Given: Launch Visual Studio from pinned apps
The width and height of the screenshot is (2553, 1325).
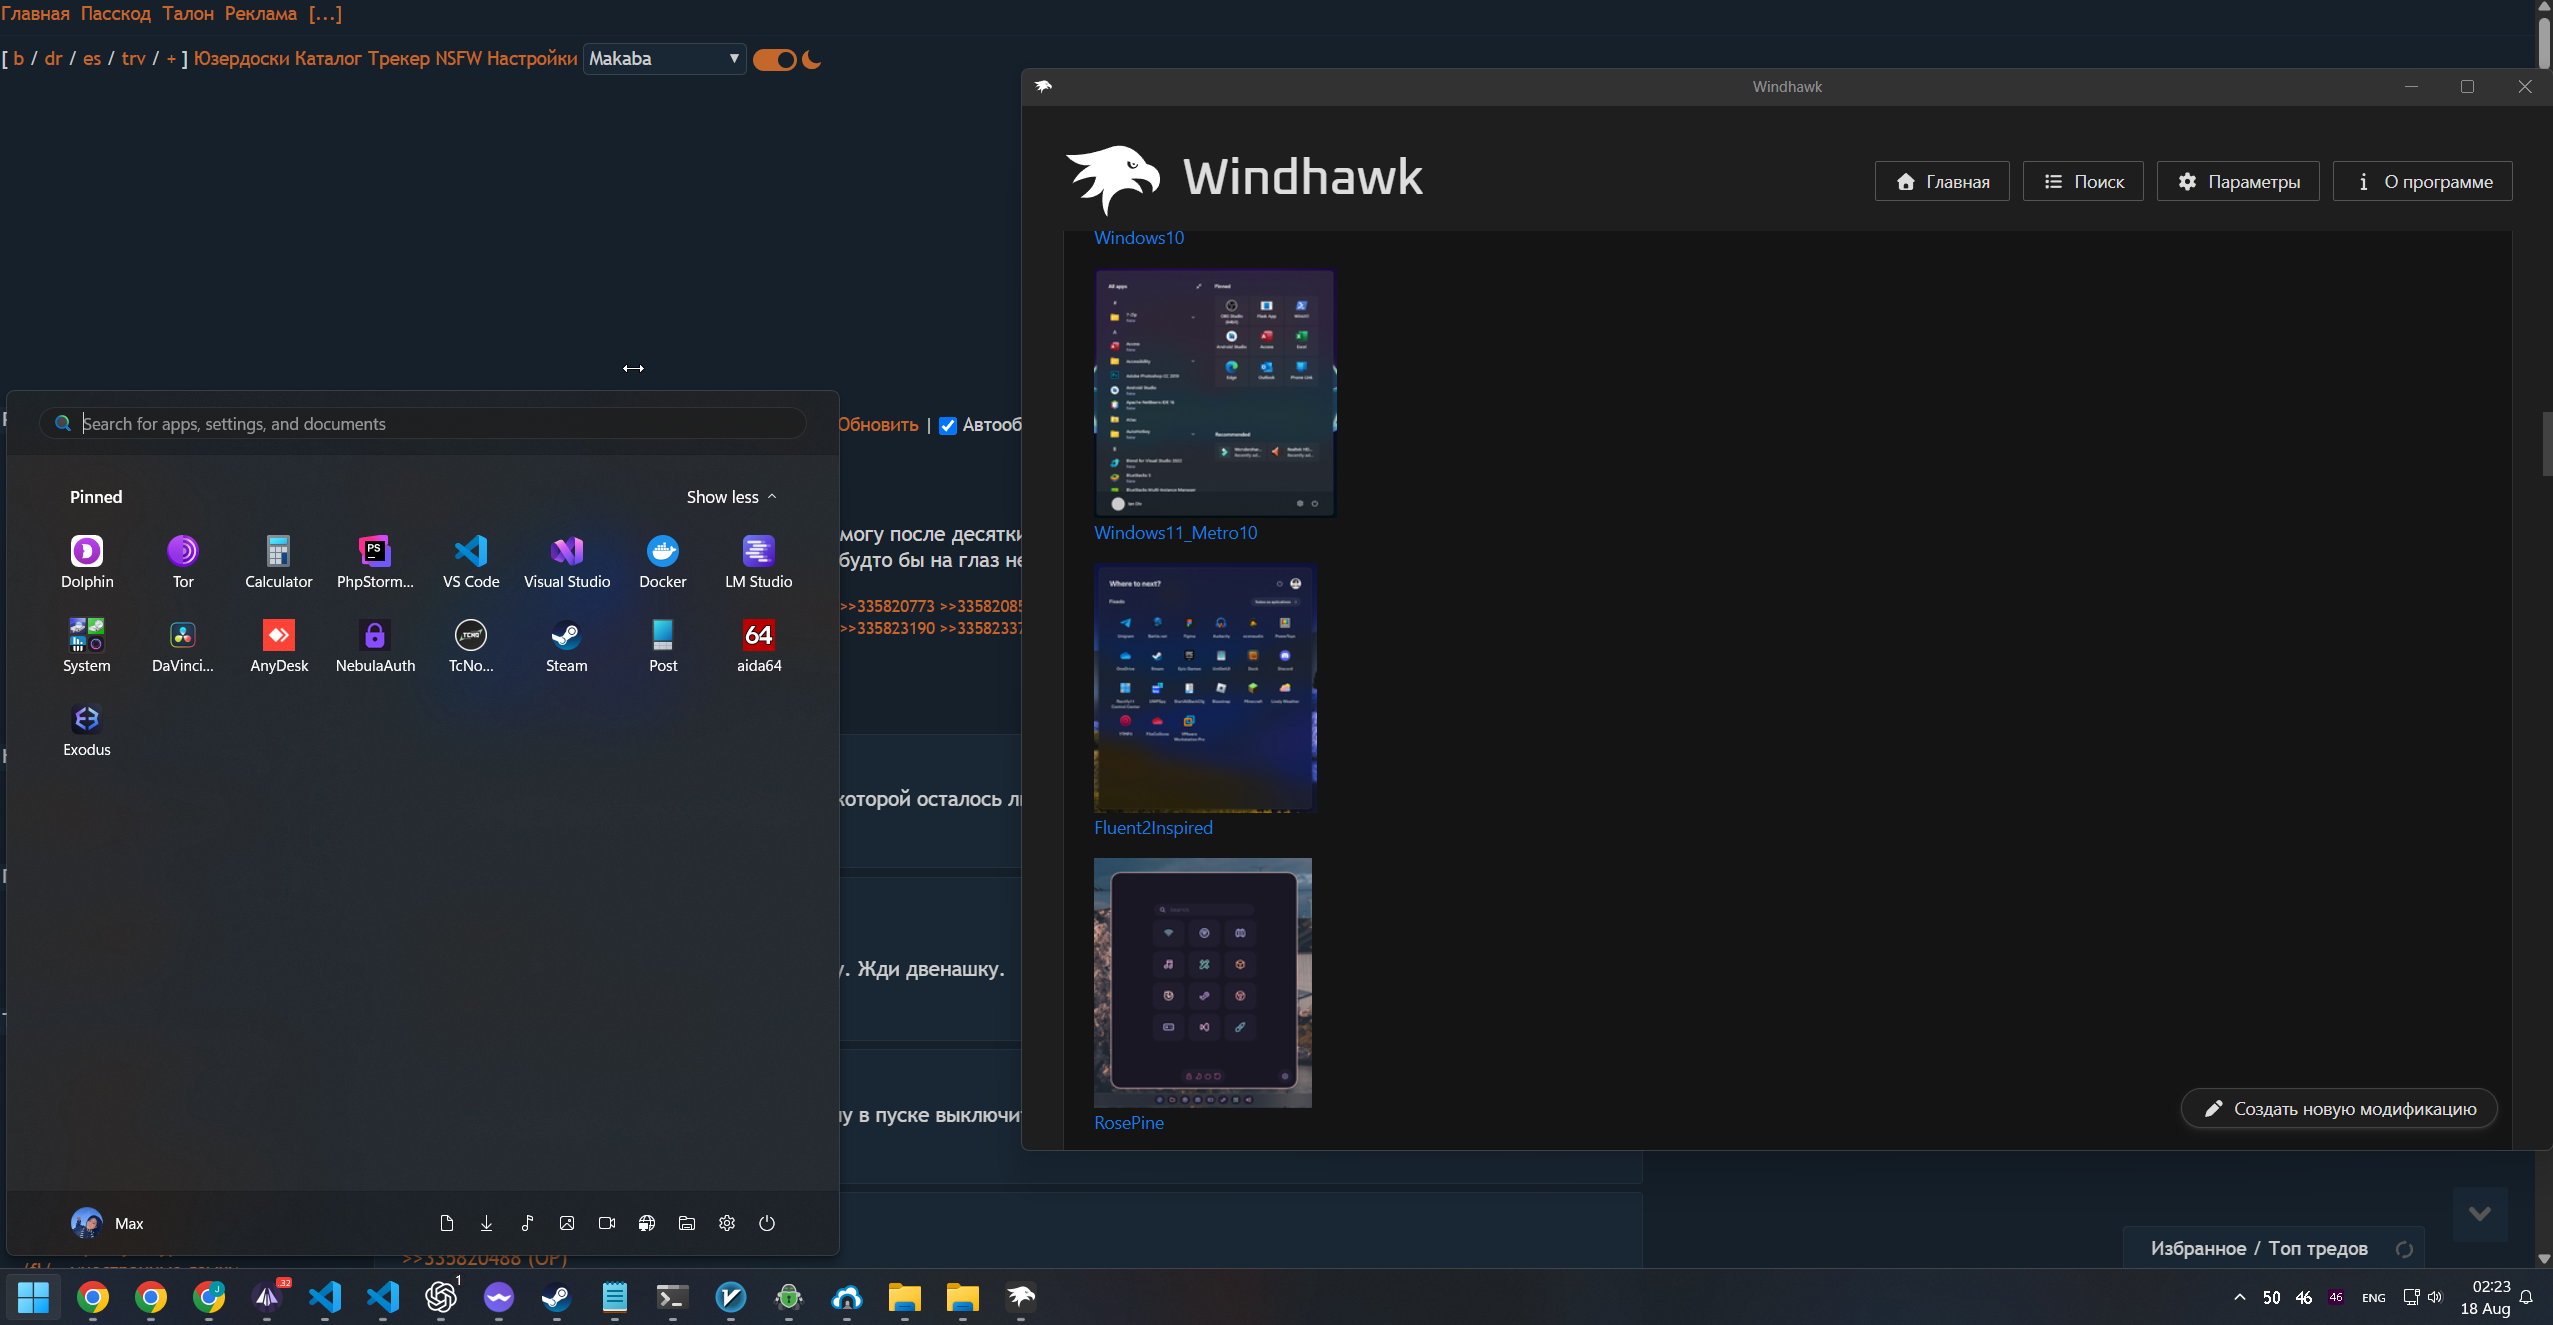Looking at the screenshot, I should point(567,562).
